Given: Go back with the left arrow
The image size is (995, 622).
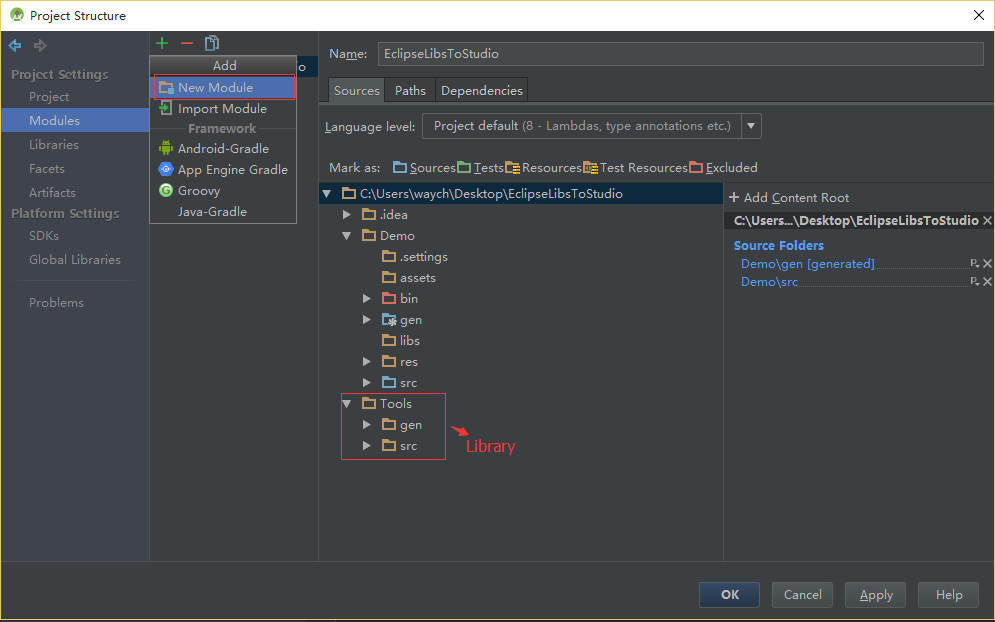Looking at the screenshot, I should pyautogui.click(x=15, y=45).
